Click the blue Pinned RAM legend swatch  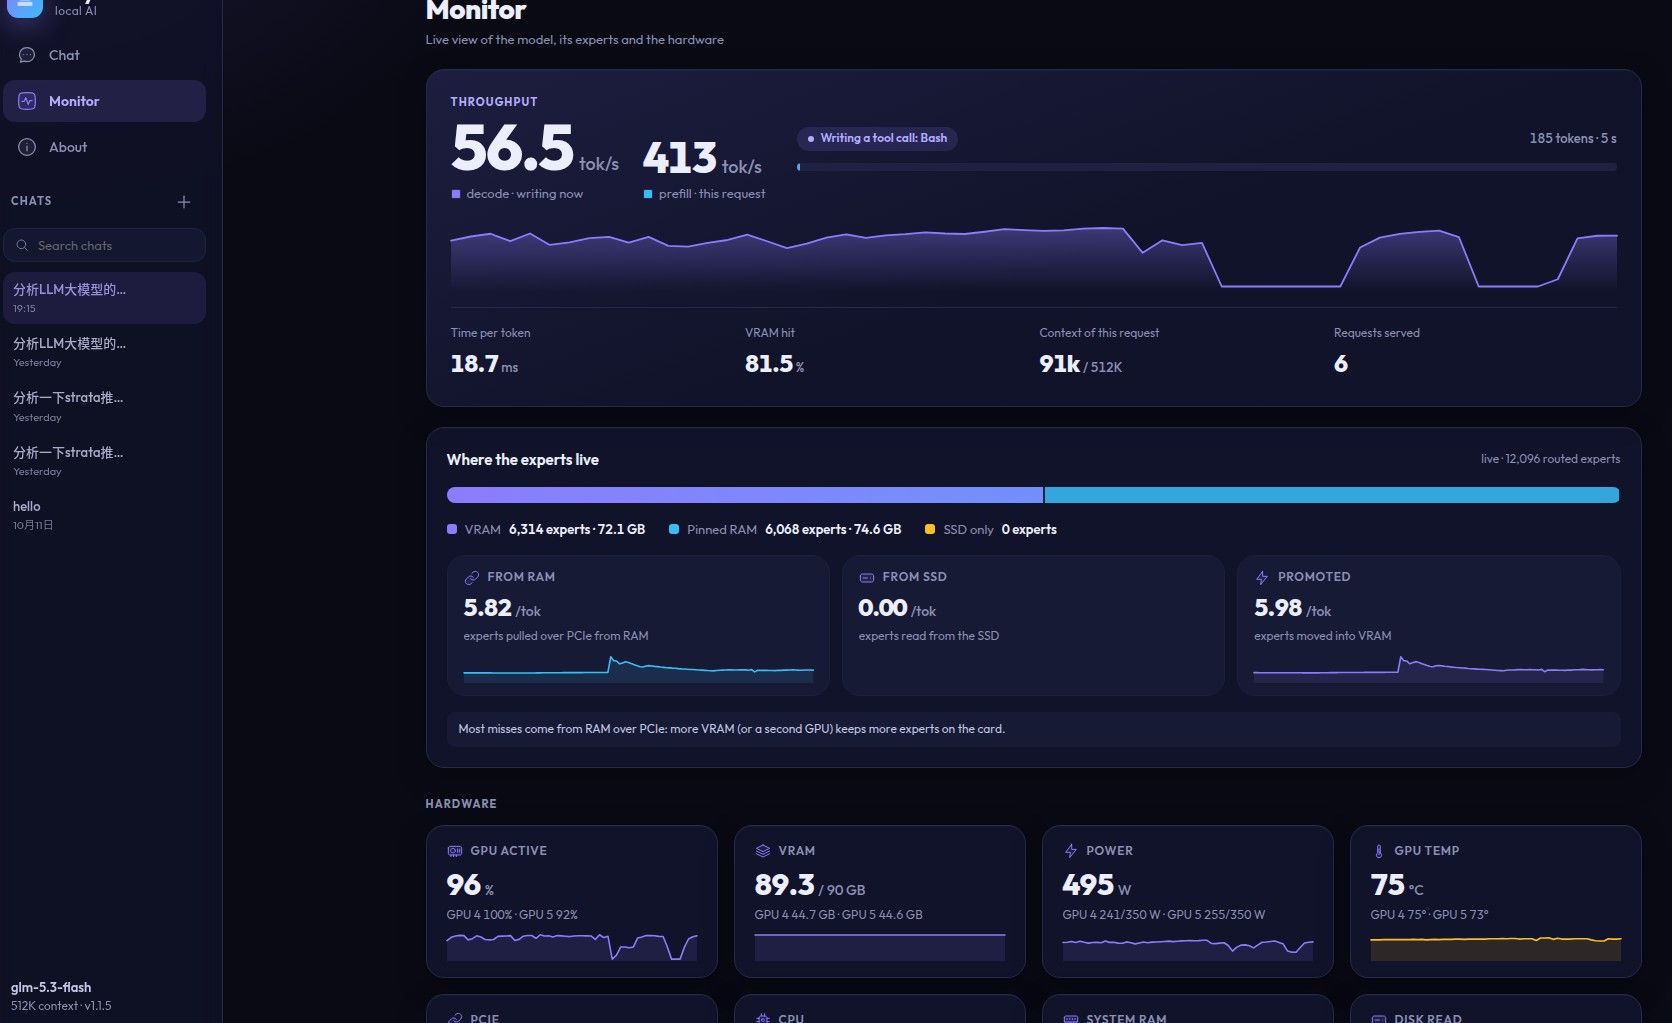674,529
